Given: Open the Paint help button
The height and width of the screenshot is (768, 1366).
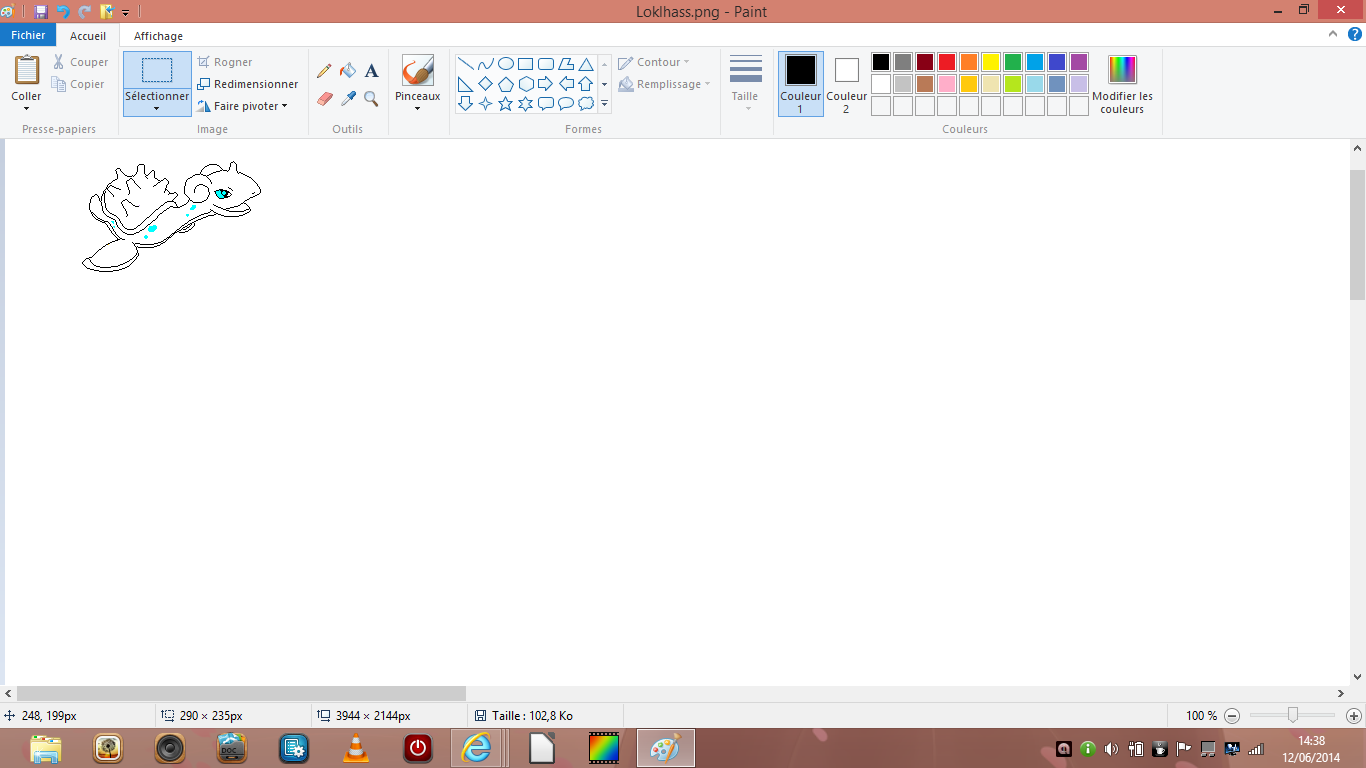Looking at the screenshot, I should (x=1354, y=34).
